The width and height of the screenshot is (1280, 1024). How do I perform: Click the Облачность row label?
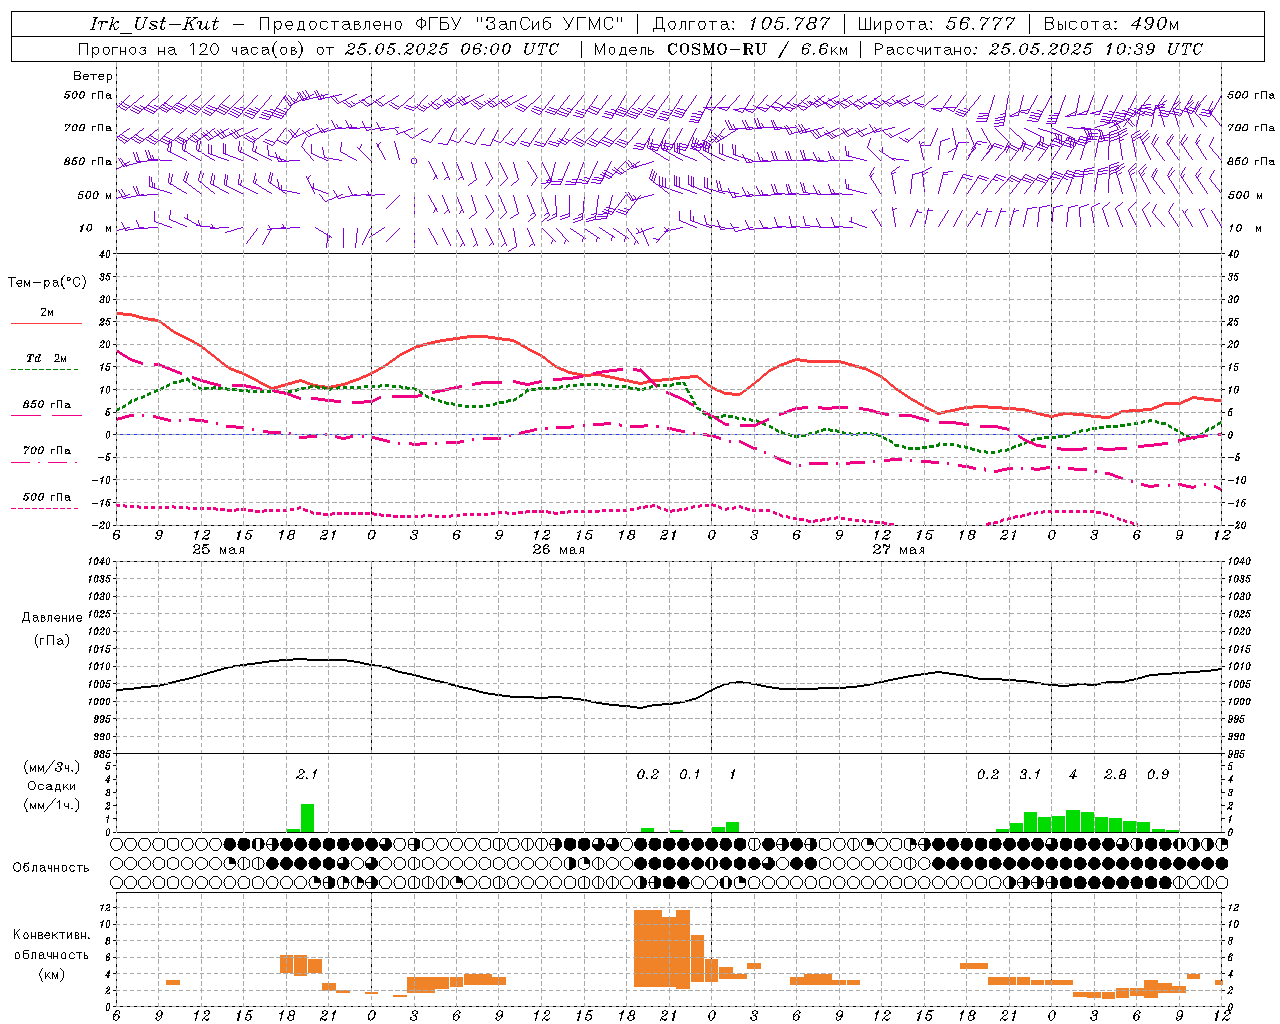tap(51, 868)
